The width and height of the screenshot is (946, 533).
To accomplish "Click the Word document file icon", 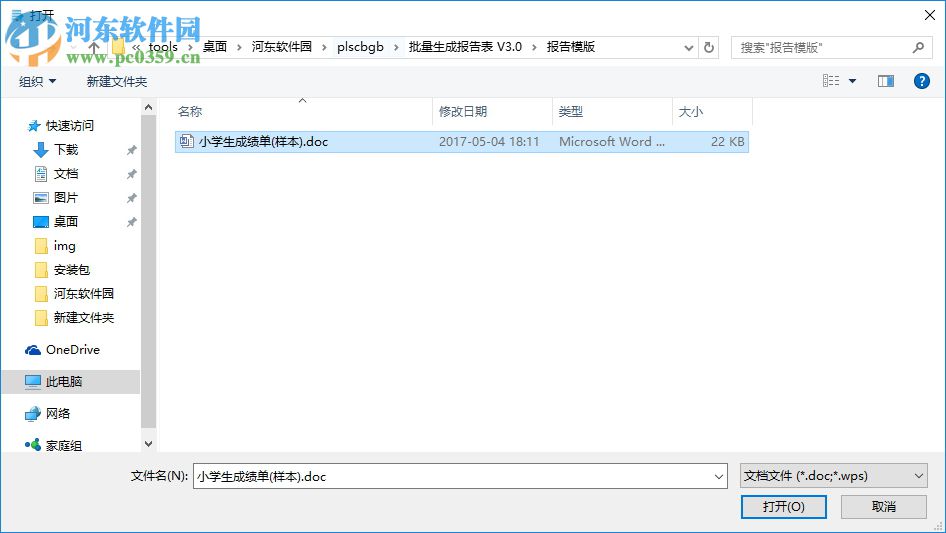I will pos(186,142).
